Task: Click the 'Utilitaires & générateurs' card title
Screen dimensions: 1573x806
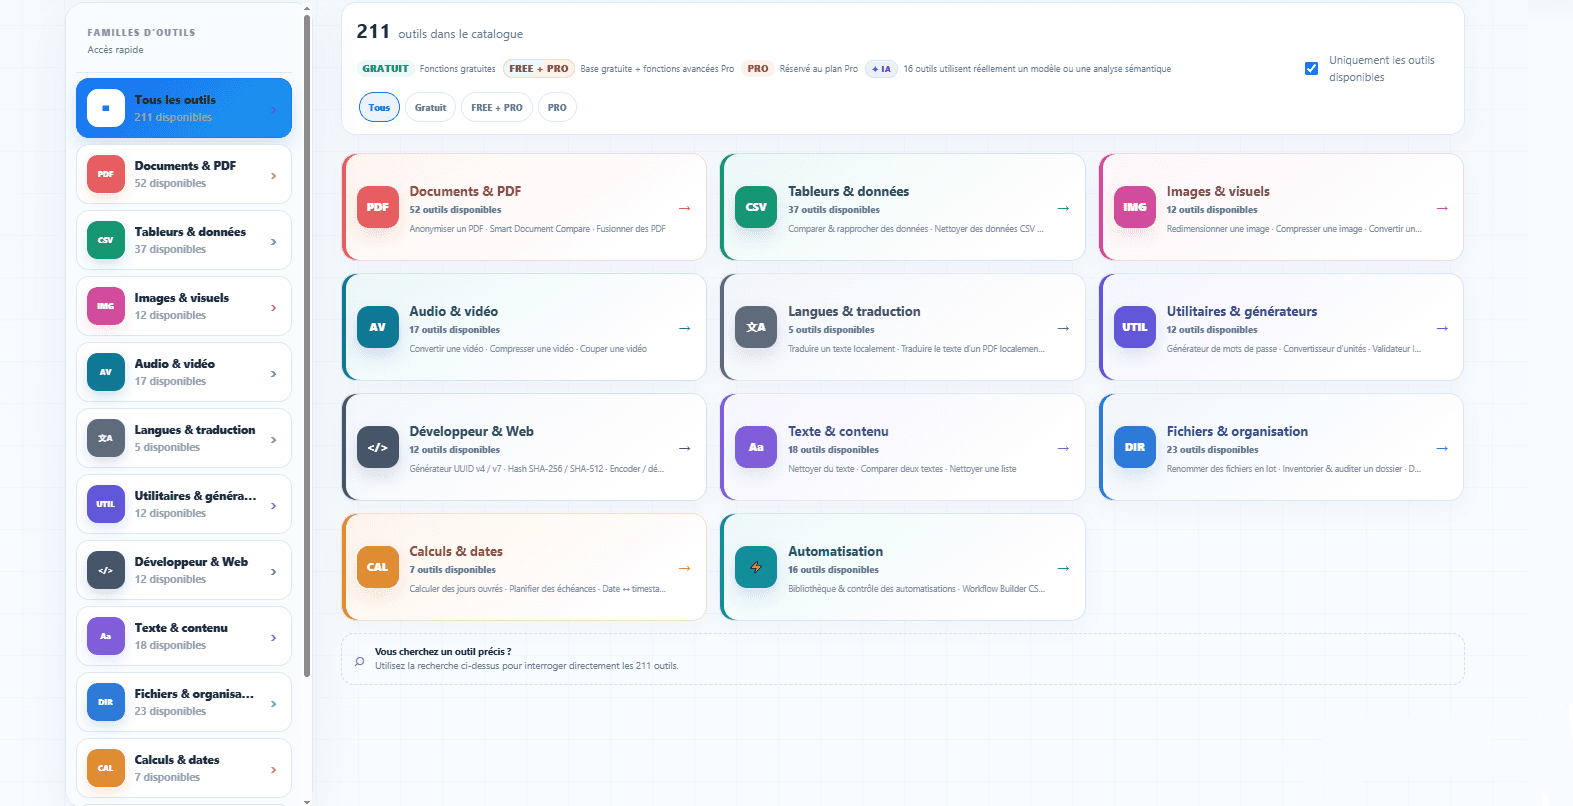Action: 1242,311
